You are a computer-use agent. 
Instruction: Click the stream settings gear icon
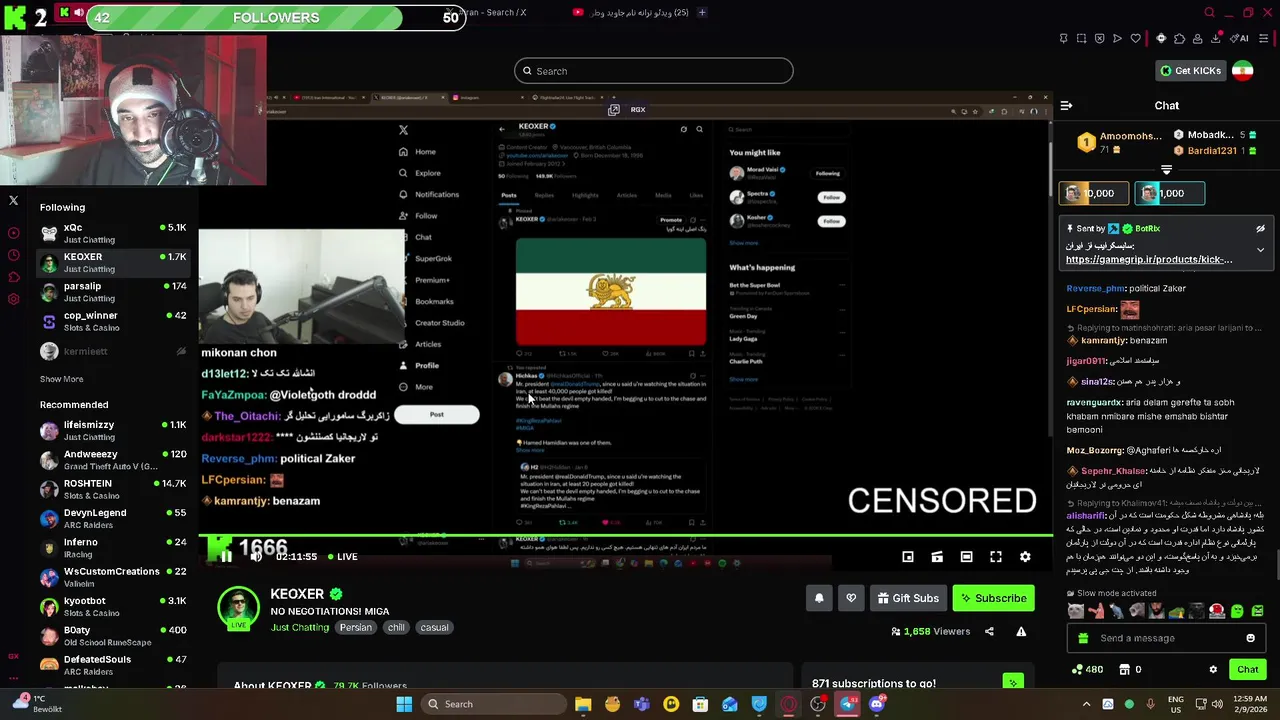pos(1025,557)
